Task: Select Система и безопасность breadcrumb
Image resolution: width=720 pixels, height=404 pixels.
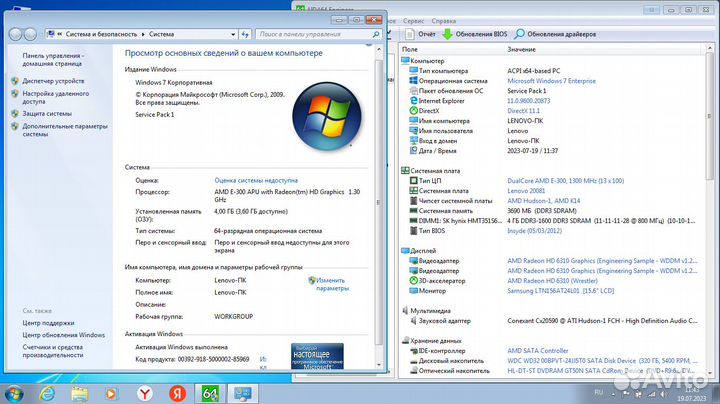Action: pos(101,34)
